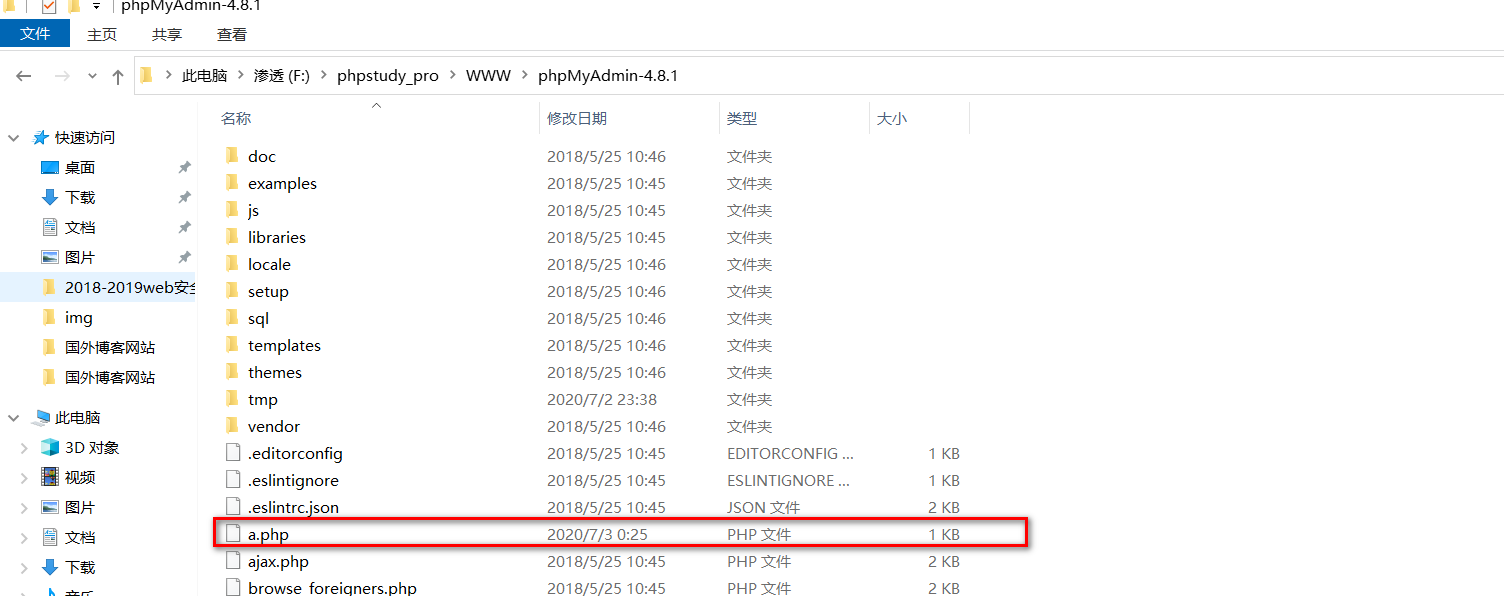Expand 图片 node under 此电脑
This screenshot has width=1504, height=596.
[x=25, y=508]
